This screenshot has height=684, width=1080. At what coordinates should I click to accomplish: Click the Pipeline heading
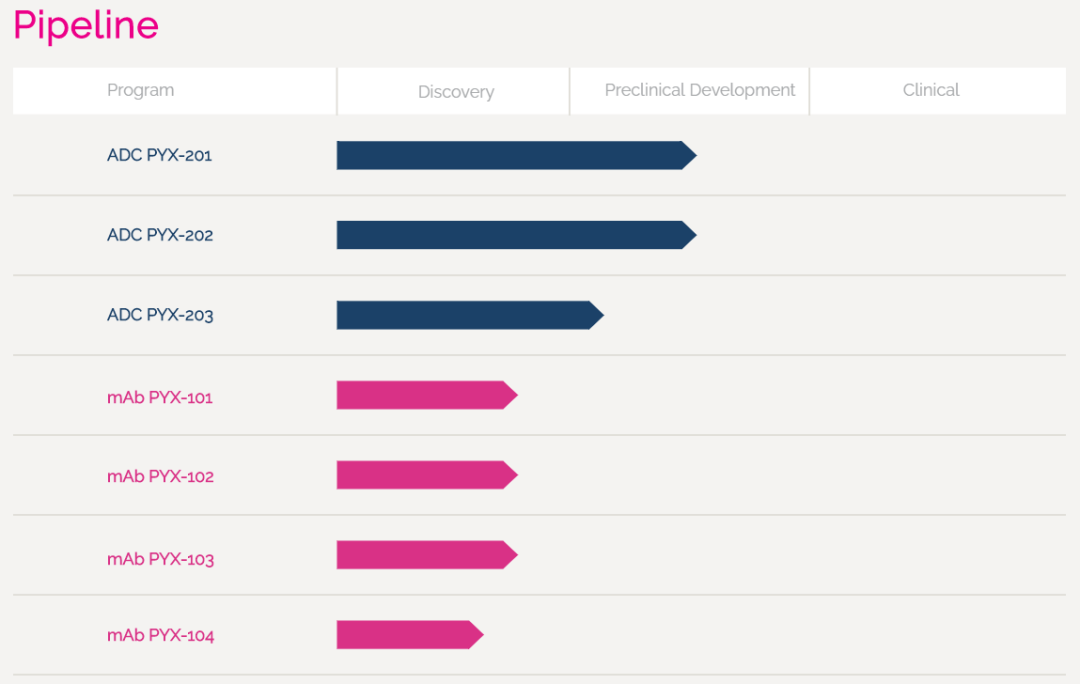tap(86, 26)
